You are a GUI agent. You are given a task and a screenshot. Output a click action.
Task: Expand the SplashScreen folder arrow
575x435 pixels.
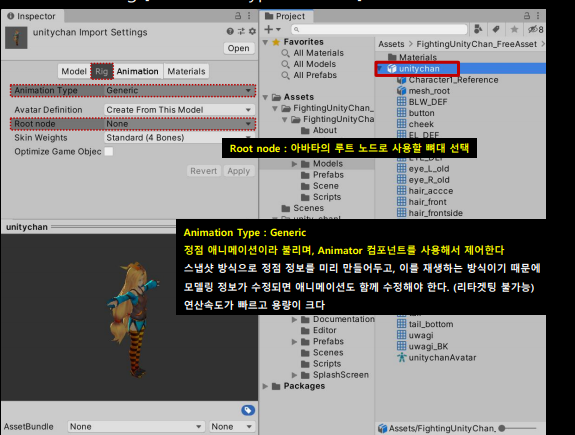[294, 375]
